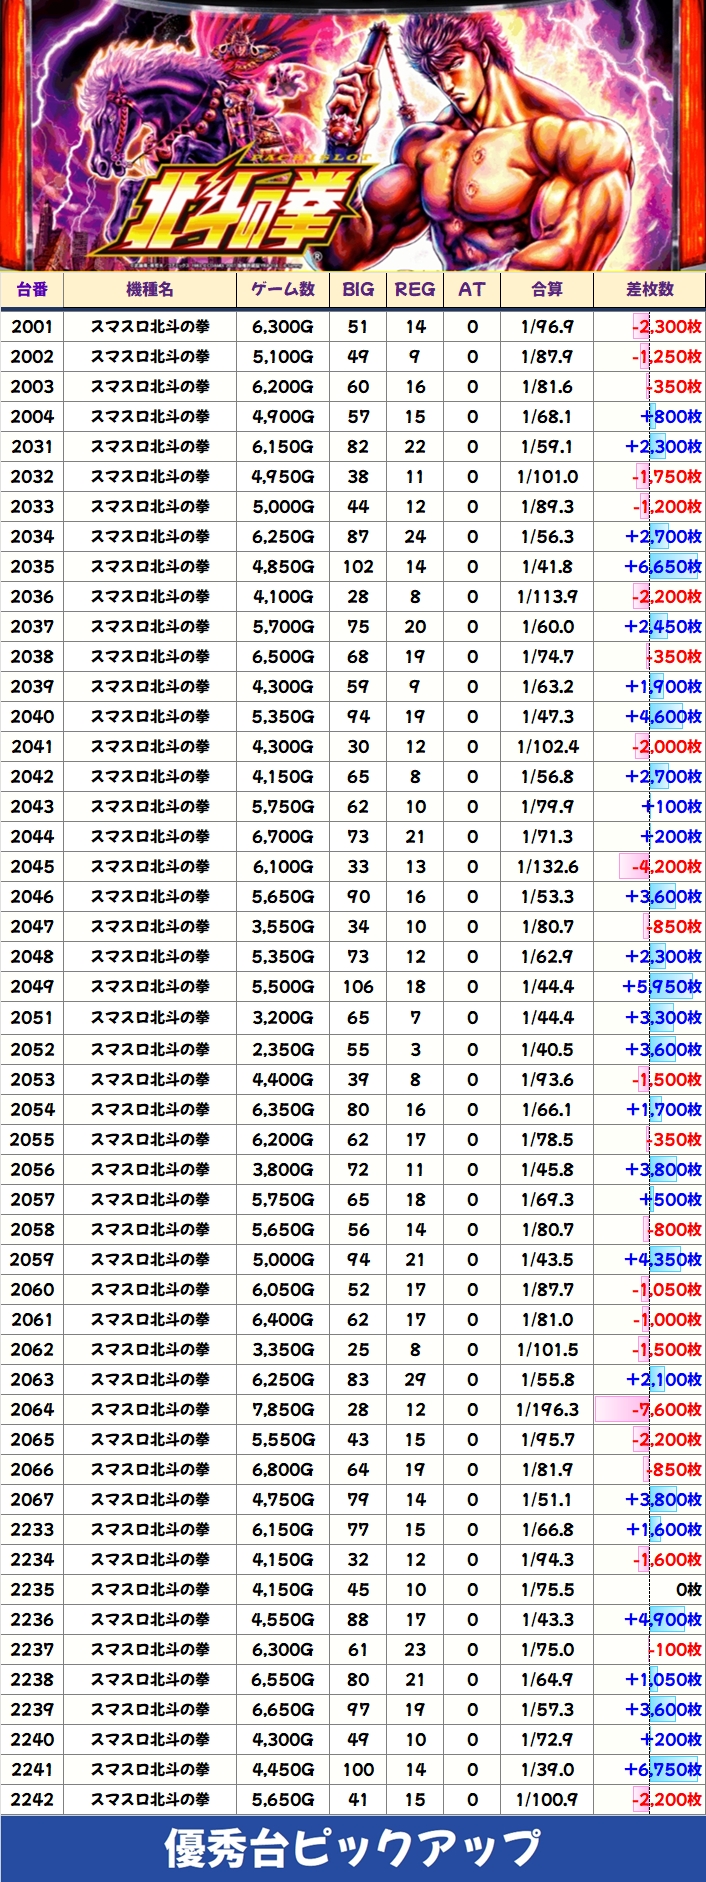706x1882 pixels.
Task: Click the -2,300枚 value in row 2001
Action: coord(666,326)
